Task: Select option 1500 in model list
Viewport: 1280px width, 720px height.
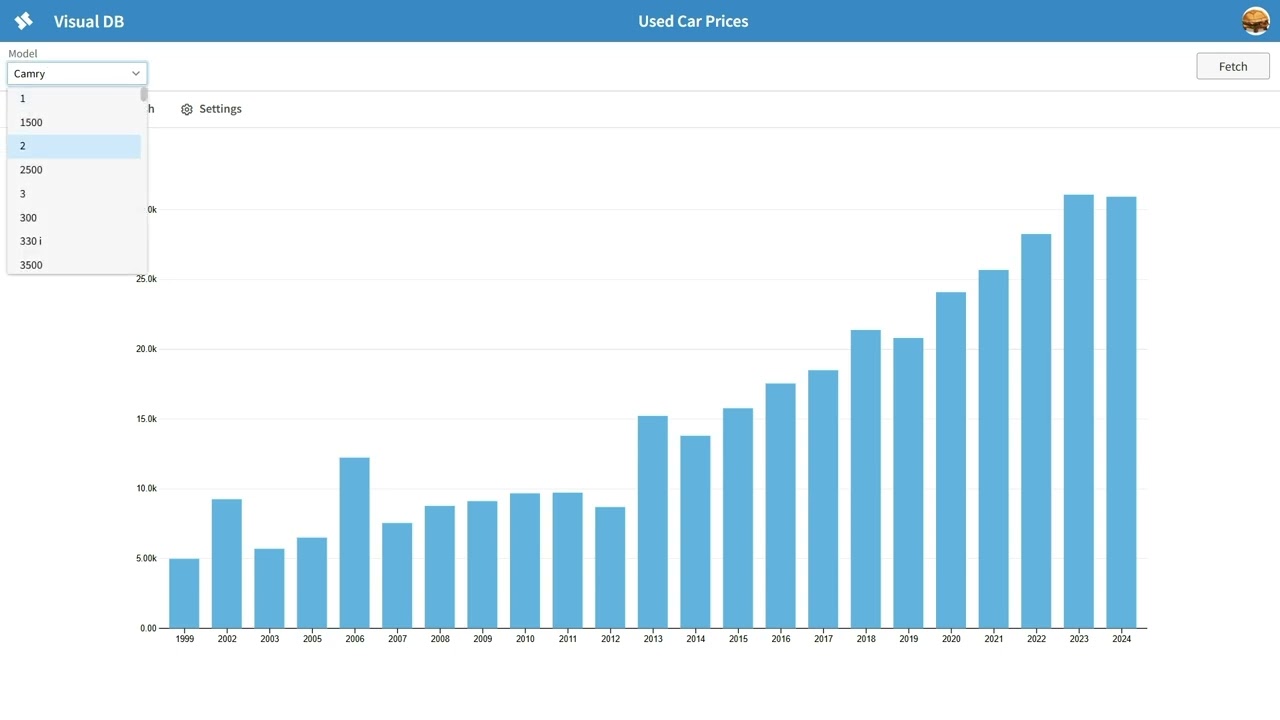Action: pos(74,122)
